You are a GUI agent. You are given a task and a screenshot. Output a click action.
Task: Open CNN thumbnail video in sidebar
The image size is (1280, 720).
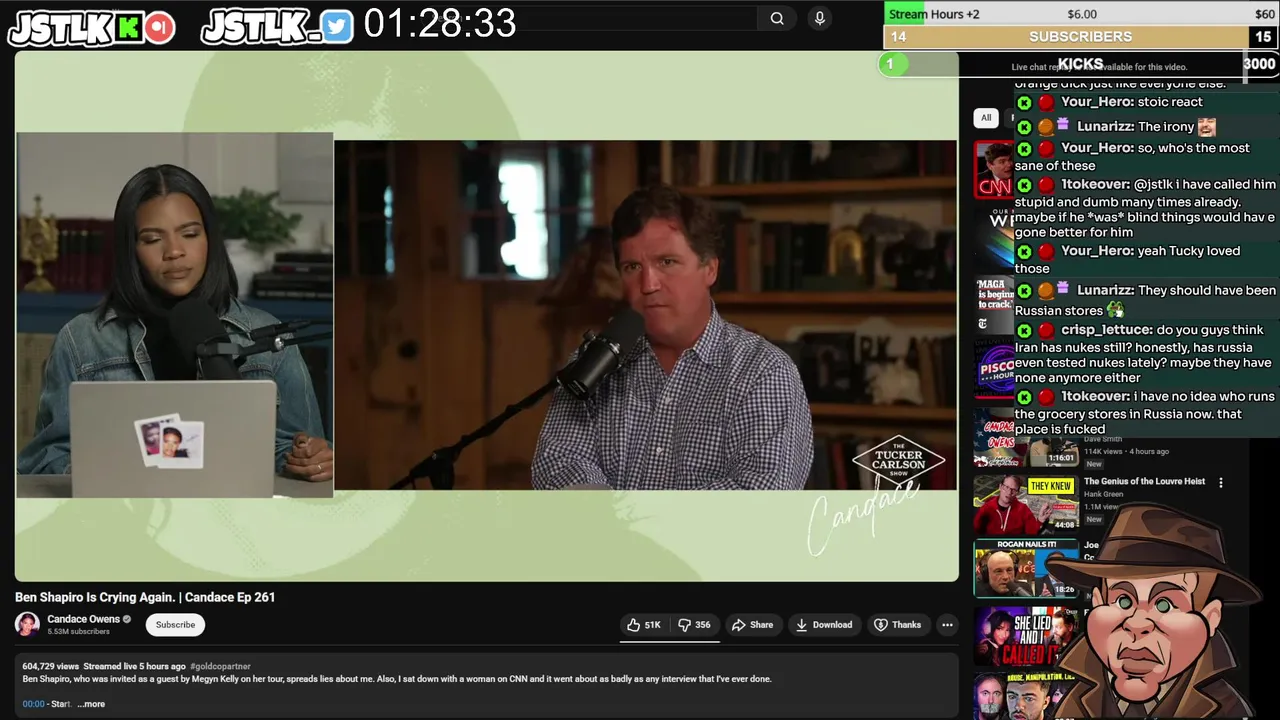point(994,170)
